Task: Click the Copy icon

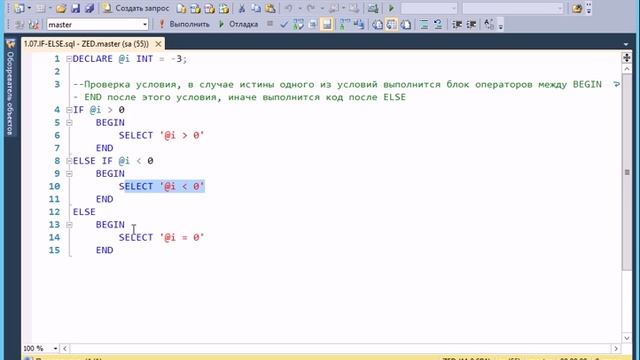Action: tap(256, 8)
